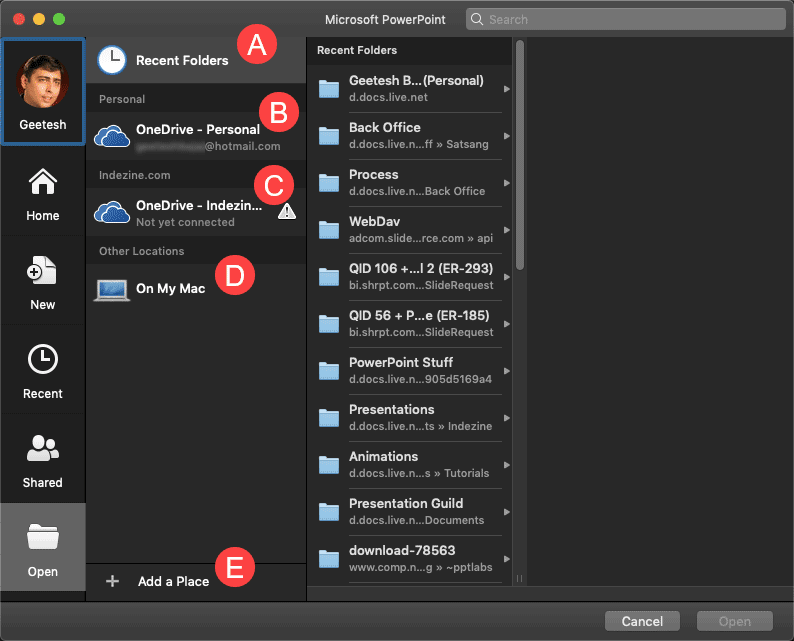Click the Cancel button
Viewport: 794px width, 641px height.
click(642, 621)
